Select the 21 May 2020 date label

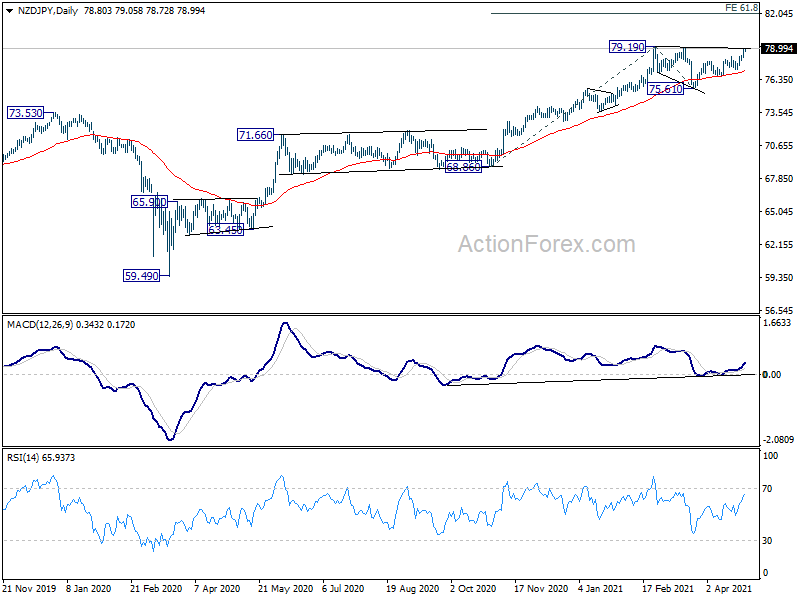286,589
